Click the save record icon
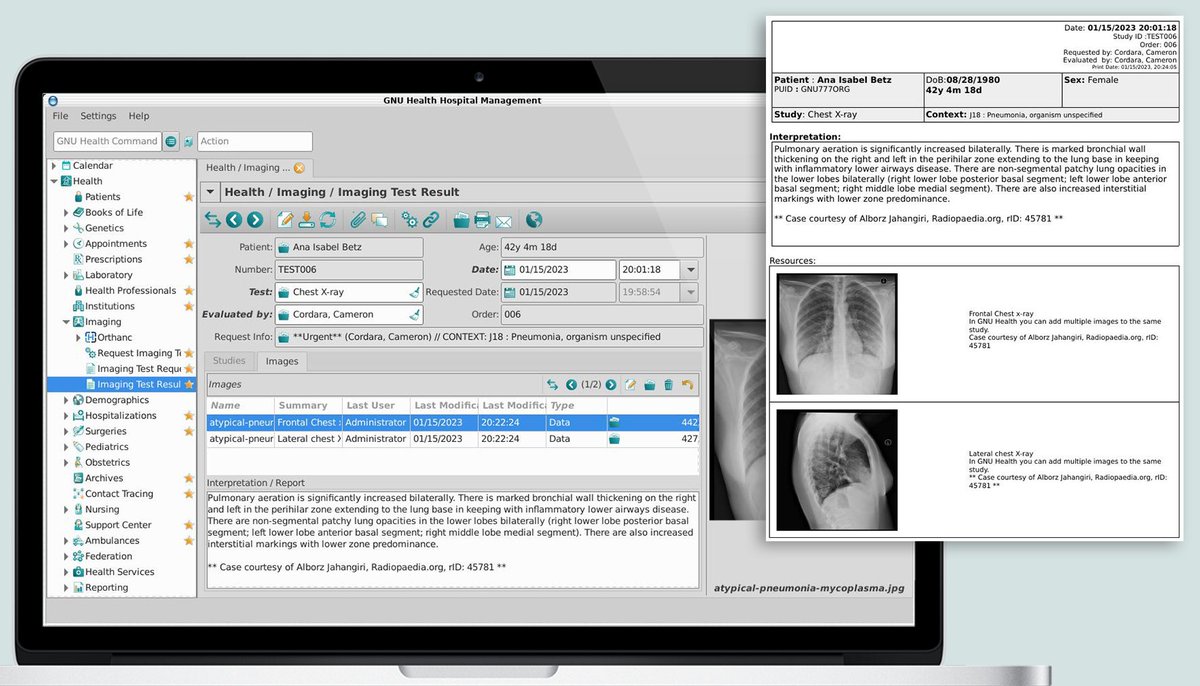The image size is (1200, 686). tap(306, 219)
